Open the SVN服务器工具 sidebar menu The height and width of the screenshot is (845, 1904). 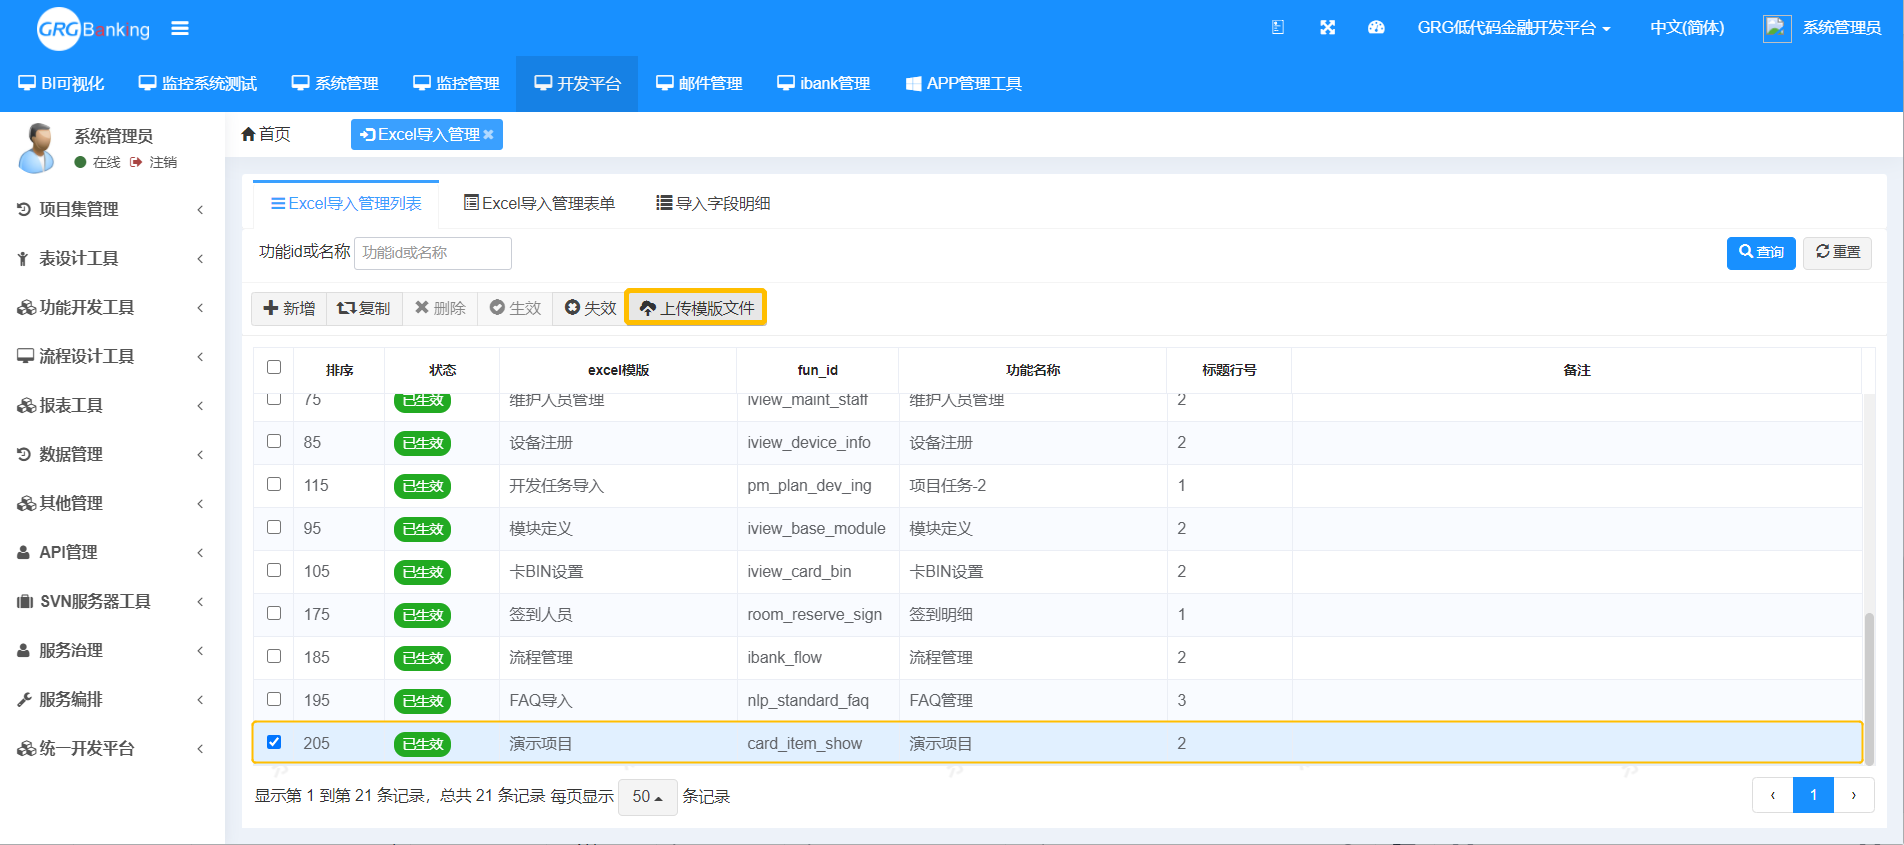click(x=112, y=601)
